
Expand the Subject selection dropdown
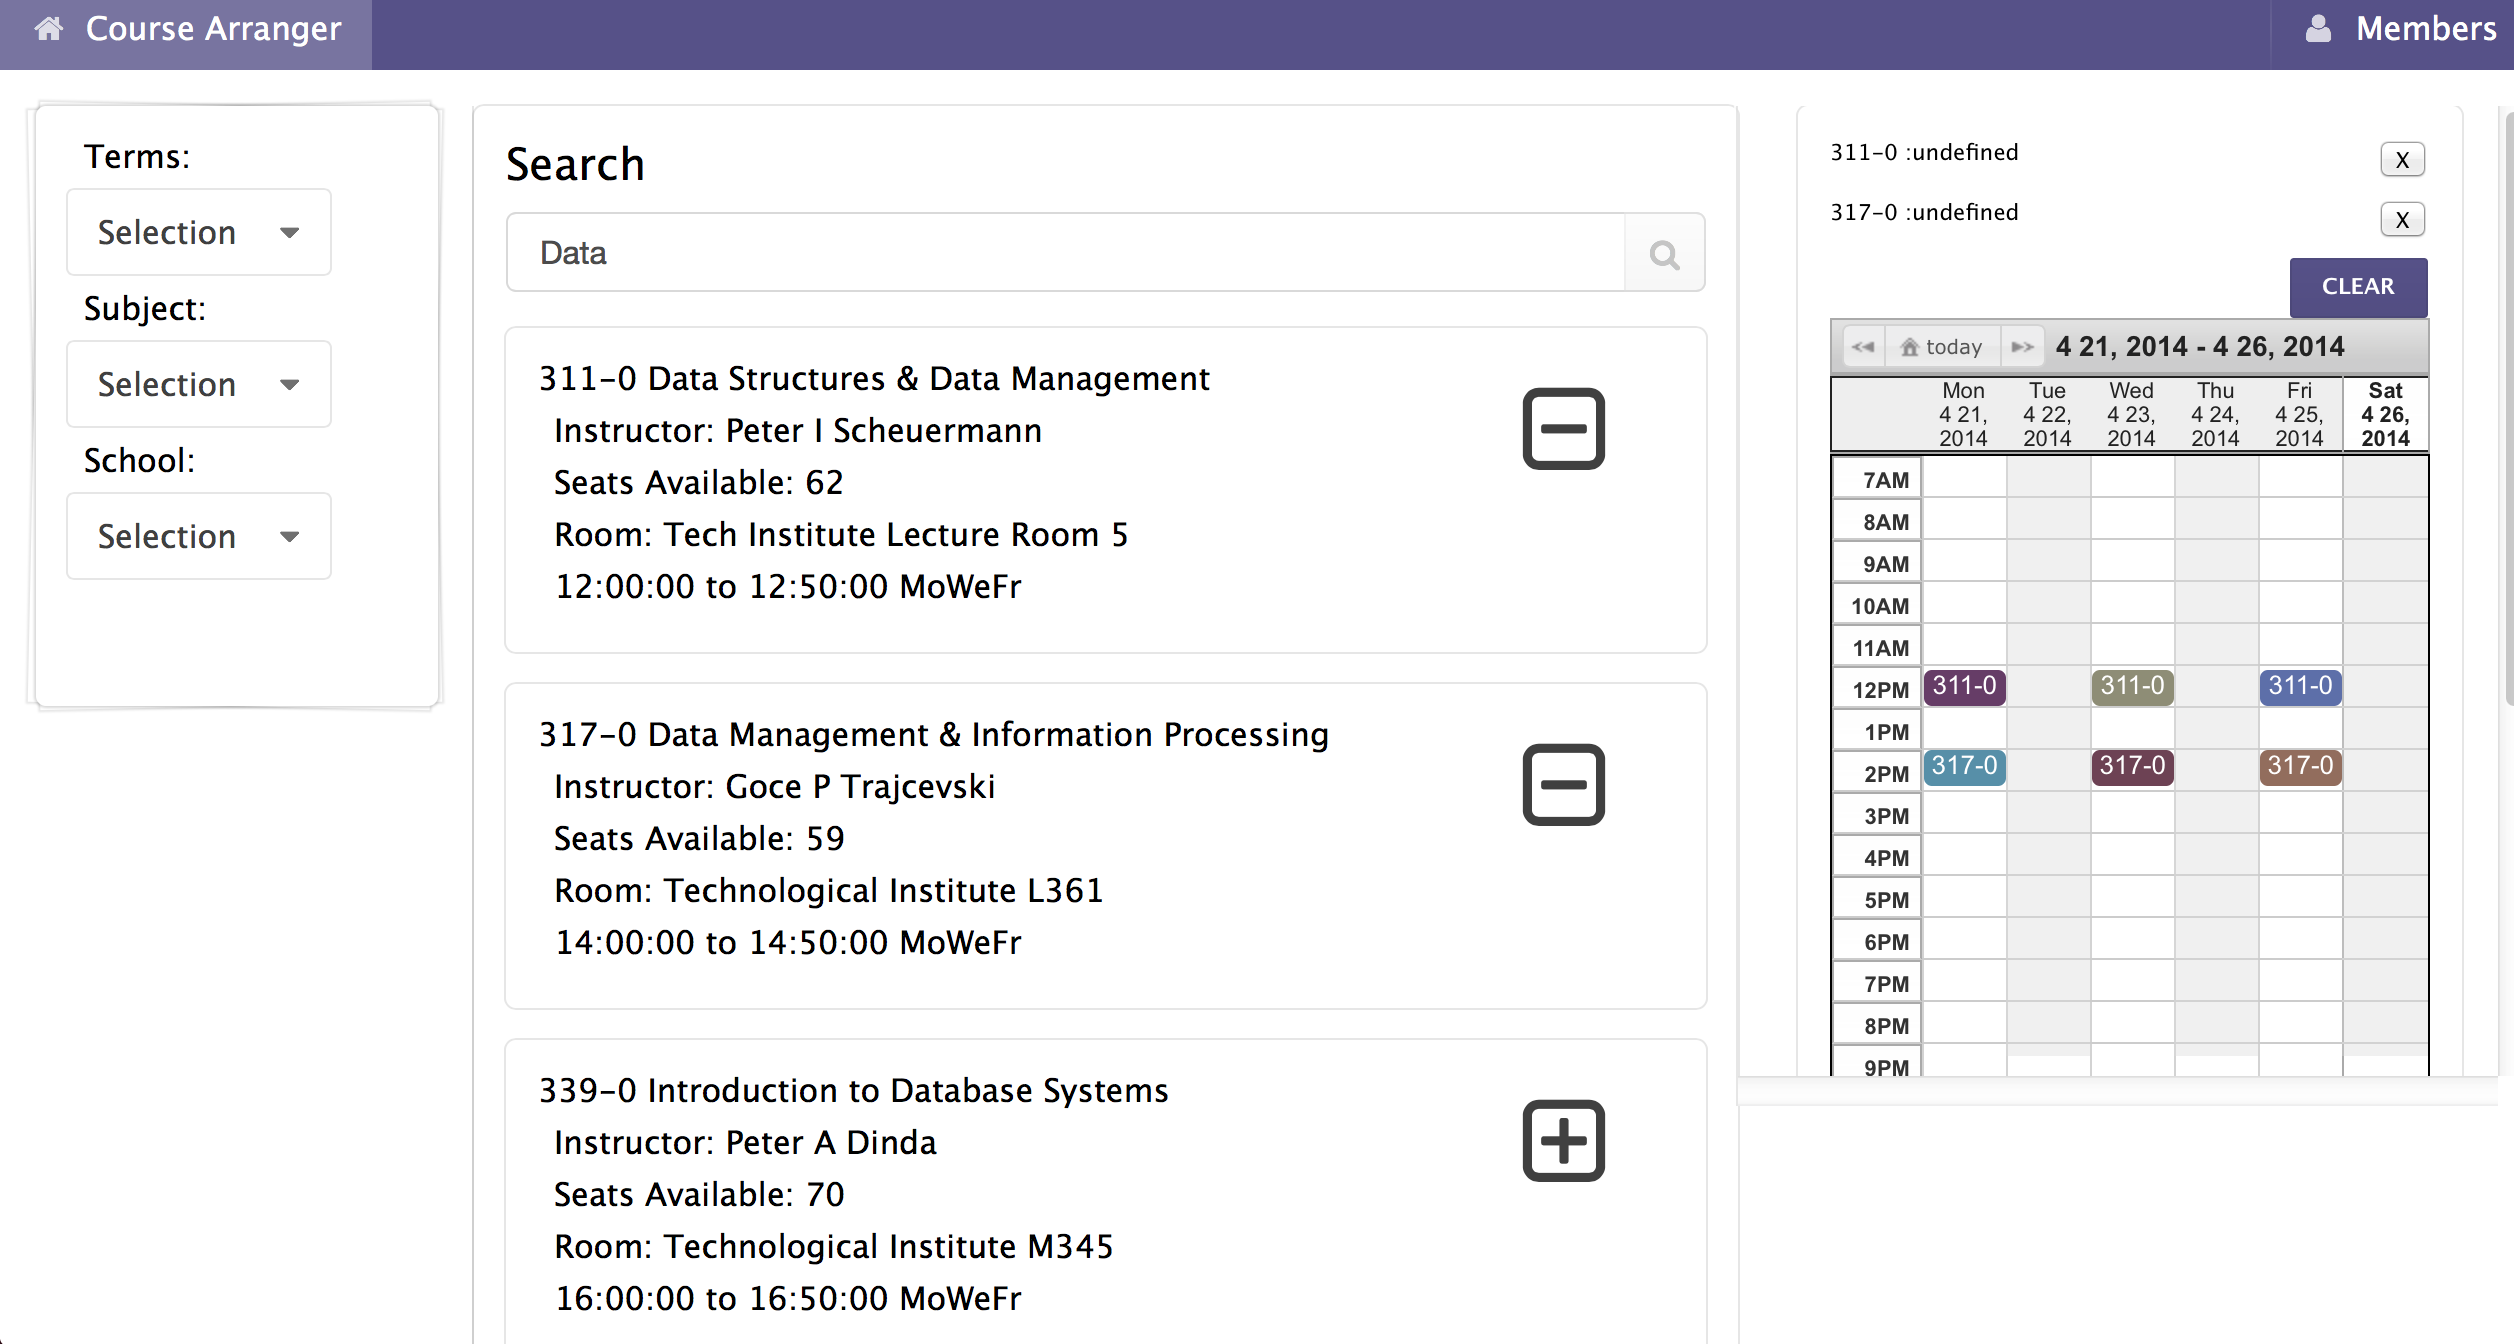tap(198, 385)
